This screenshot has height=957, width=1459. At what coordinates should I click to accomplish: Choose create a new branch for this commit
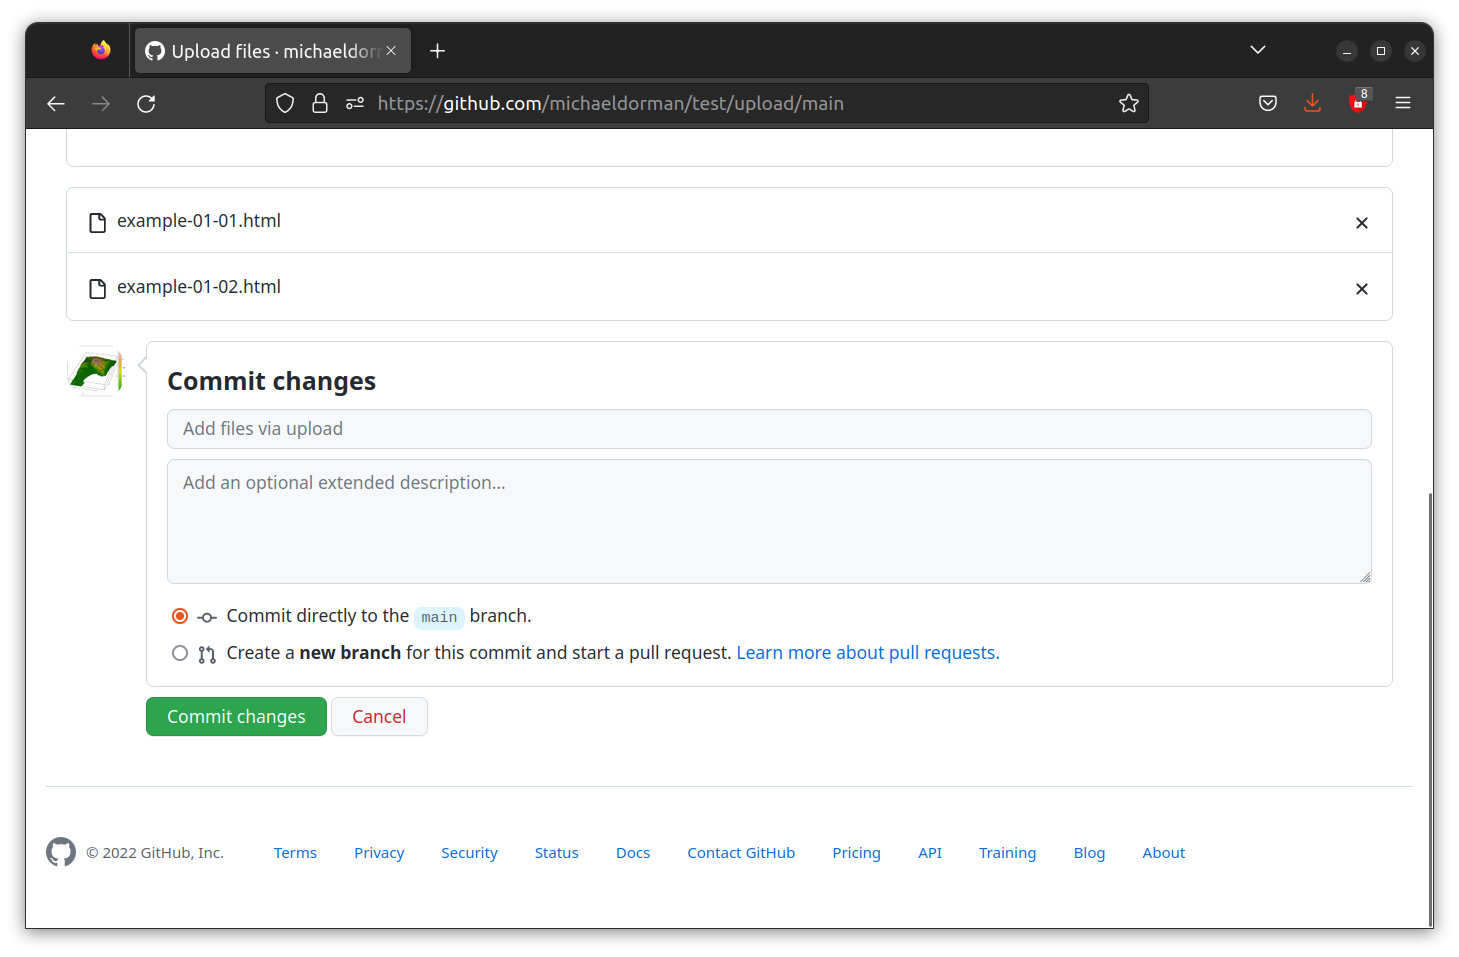click(180, 653)
